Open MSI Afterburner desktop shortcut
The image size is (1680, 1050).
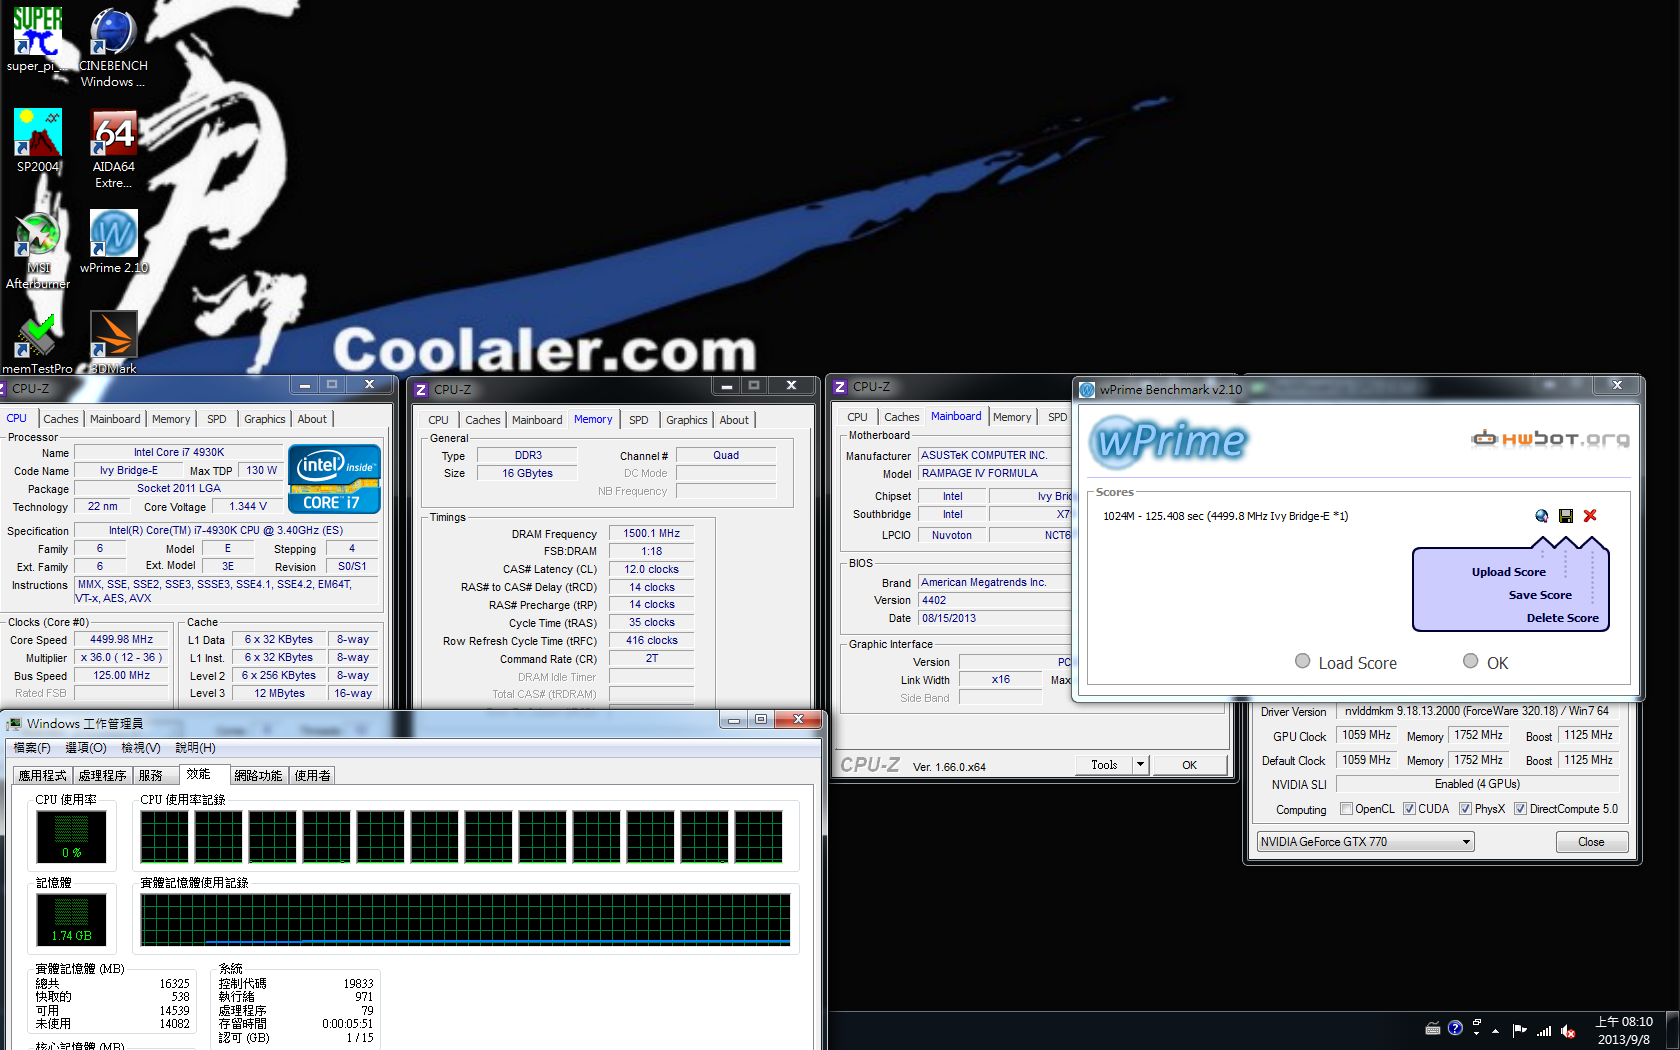(38, 250)
